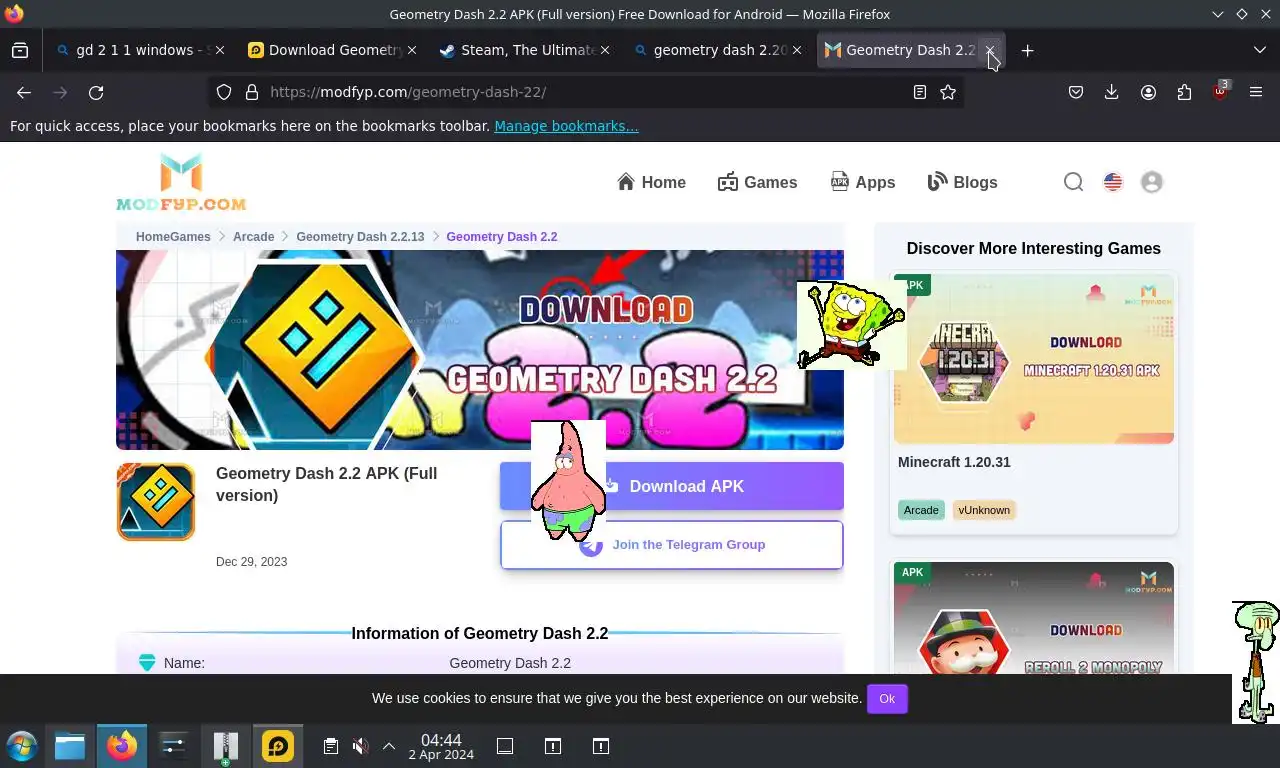Open Minecraft 1.20.31 card thumbnail
Image resolution: width=1280 pixels, height=768 pixels.
point(1034,358)
